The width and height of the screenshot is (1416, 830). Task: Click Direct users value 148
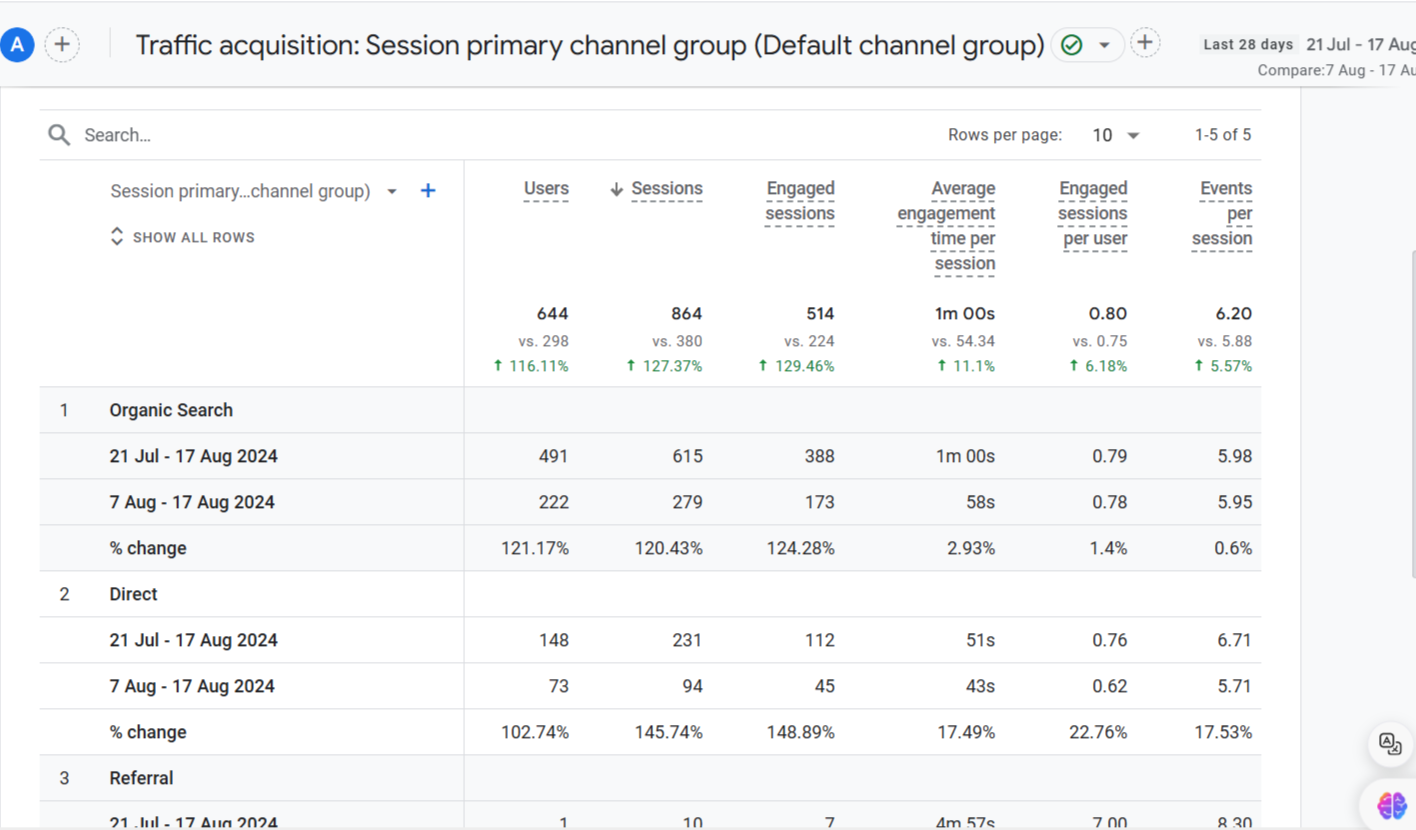point(553,640)
